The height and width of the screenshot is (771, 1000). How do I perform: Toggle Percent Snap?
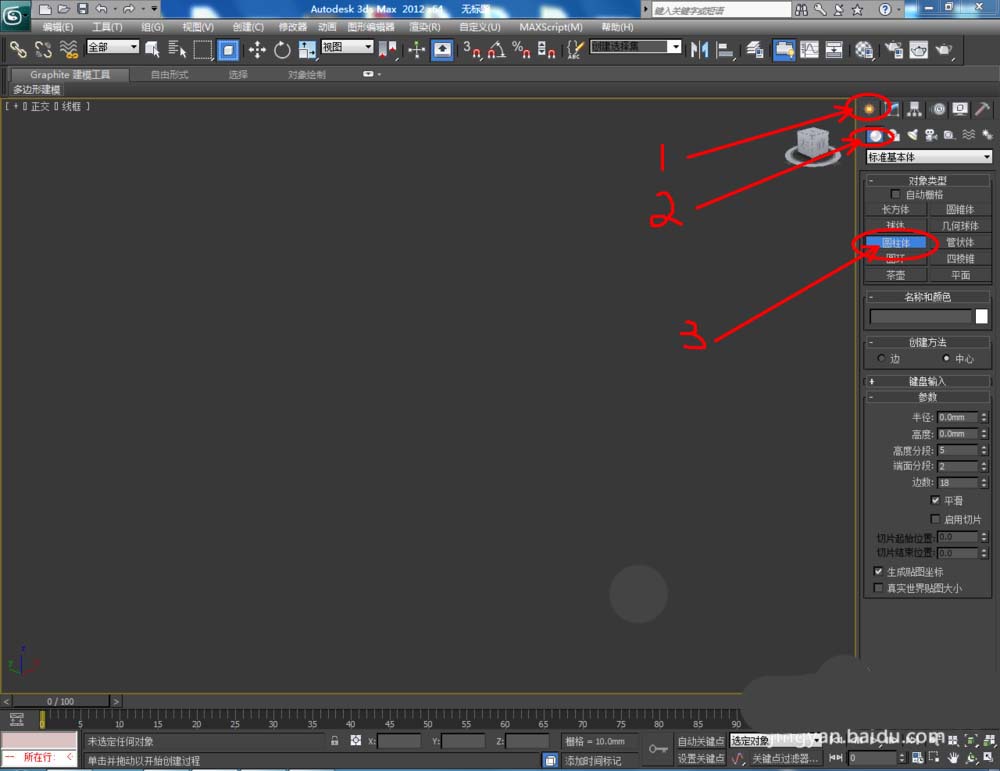(521, 50)
